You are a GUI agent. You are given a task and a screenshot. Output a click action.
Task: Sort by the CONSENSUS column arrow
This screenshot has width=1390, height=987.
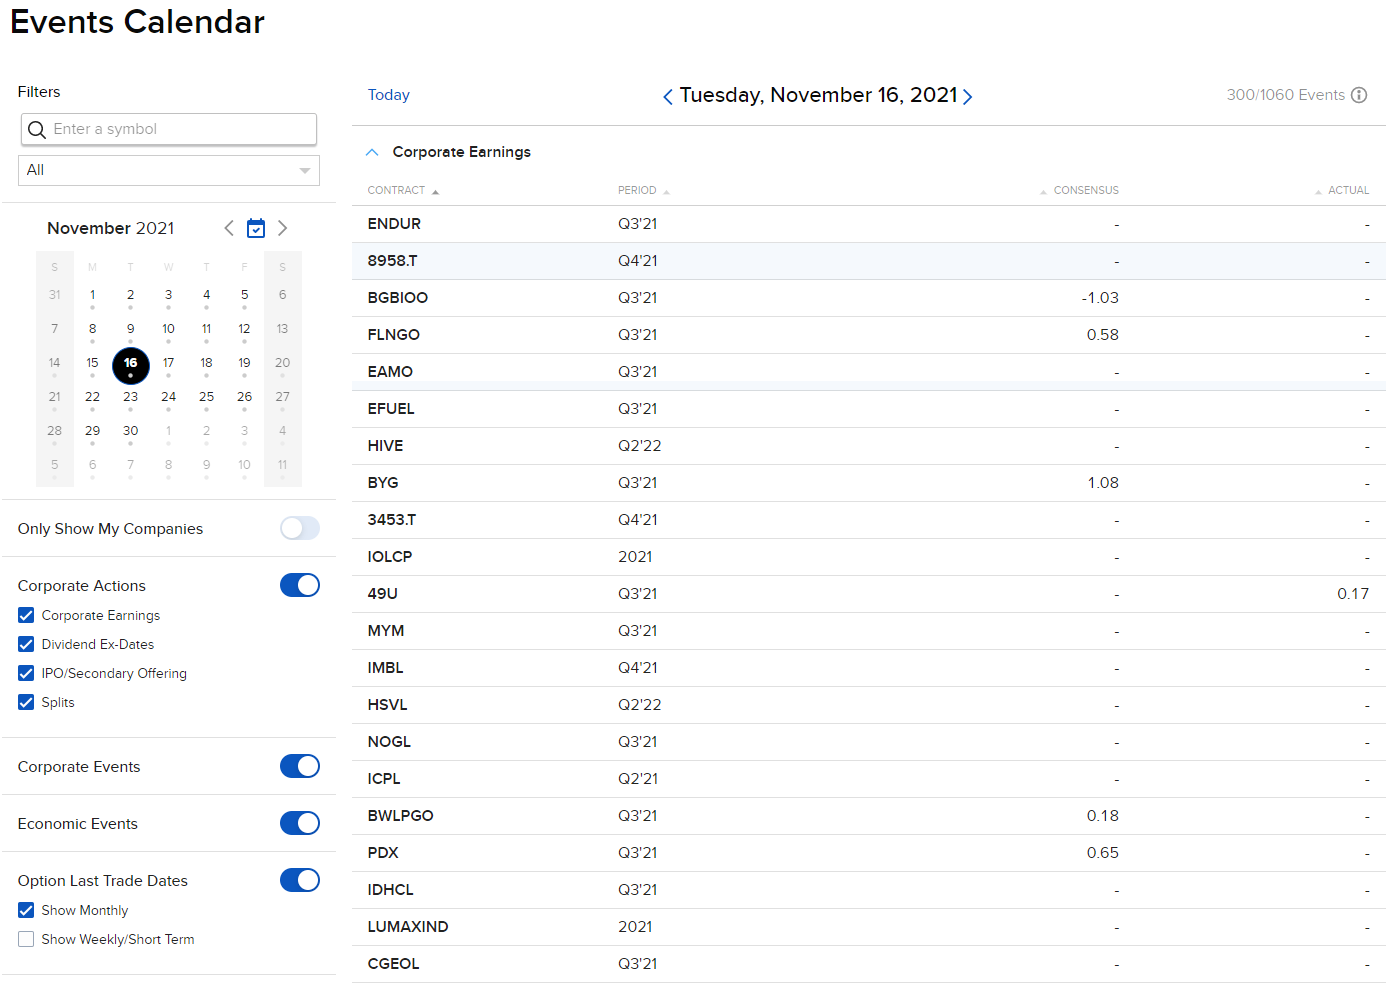[1042, 190]
